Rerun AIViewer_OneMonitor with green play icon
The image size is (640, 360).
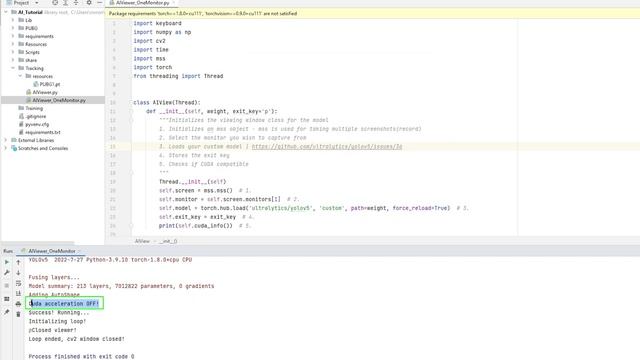7,262
